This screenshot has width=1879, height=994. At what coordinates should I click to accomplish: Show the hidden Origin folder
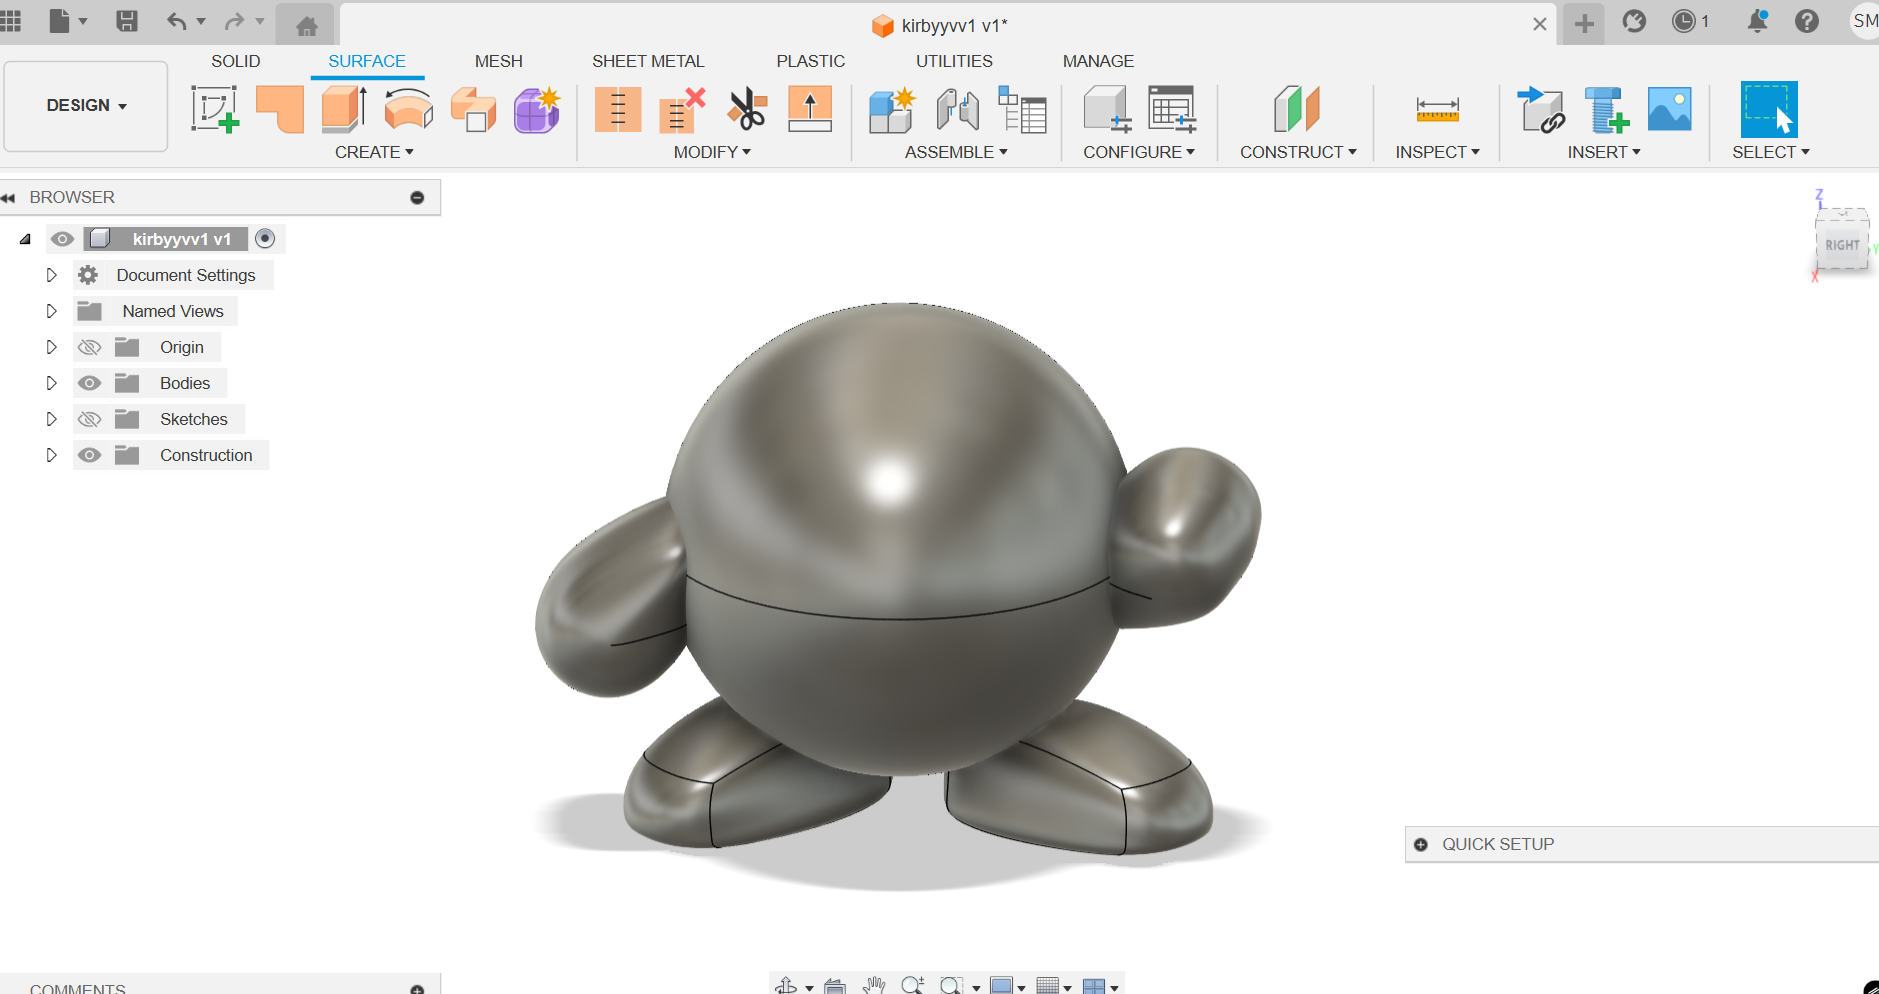click(89, 347)
